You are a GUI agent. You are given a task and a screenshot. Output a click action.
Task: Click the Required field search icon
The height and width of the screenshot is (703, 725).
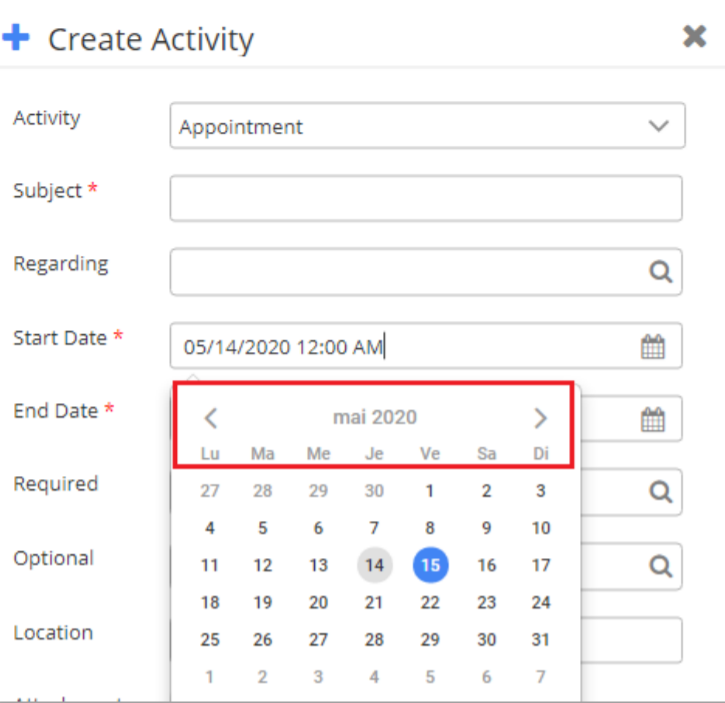[660, 492]
